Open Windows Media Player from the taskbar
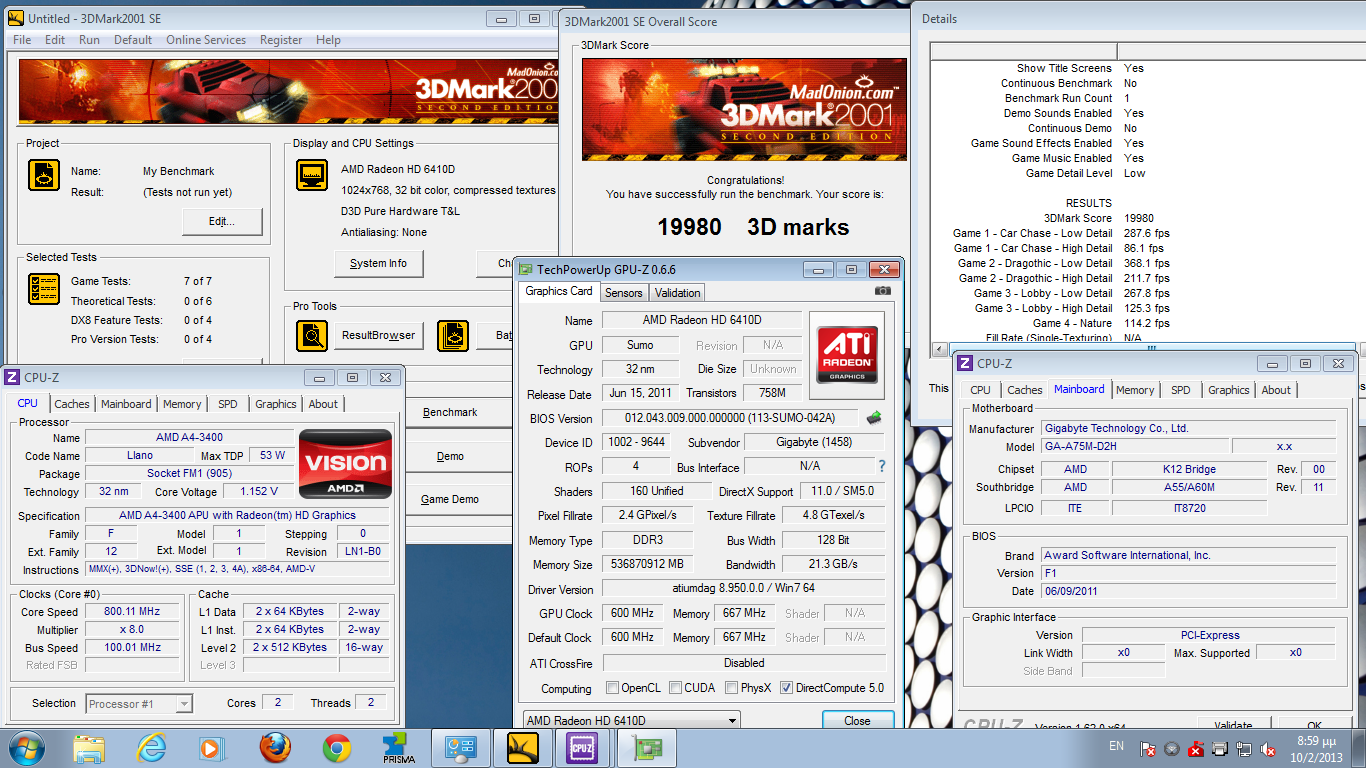 [x=211, y=748]
